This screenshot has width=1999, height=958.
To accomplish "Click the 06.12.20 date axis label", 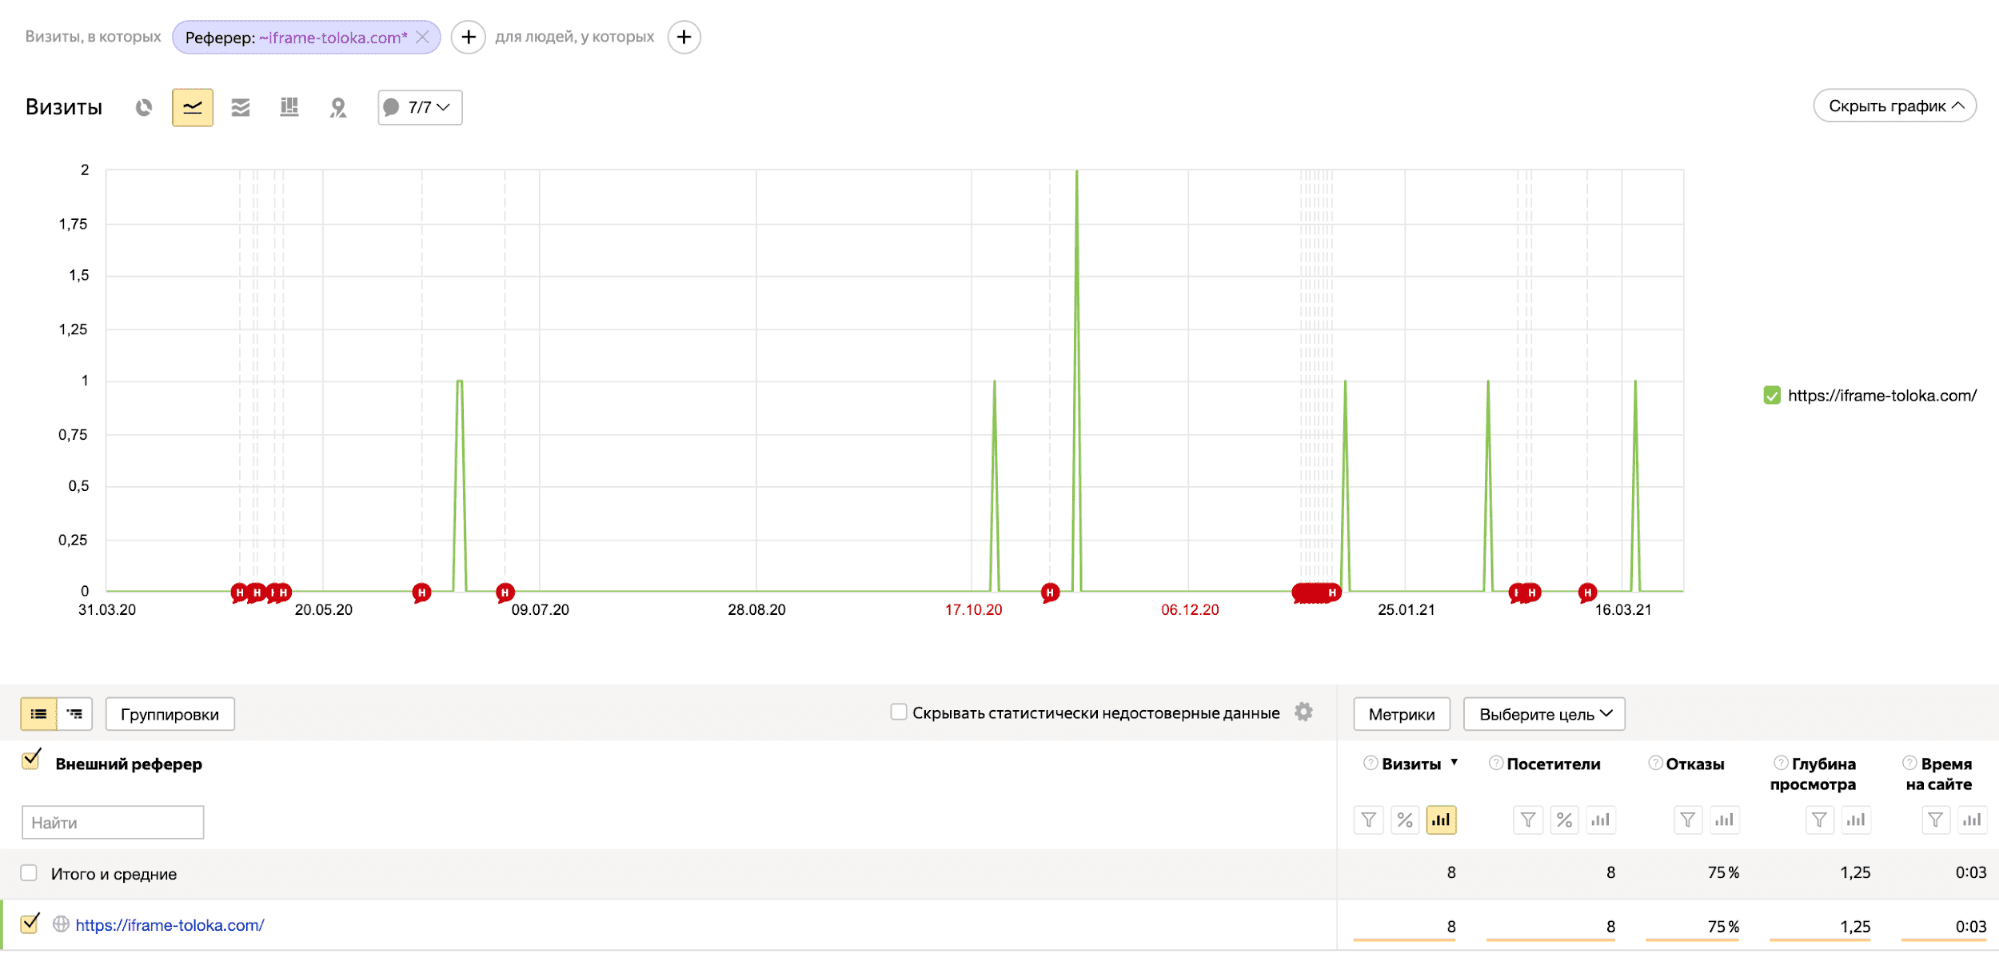I will [x=1190, y=610].
